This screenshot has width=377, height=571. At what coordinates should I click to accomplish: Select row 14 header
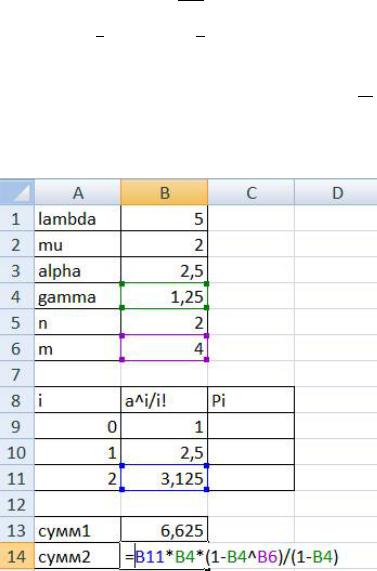17,556
